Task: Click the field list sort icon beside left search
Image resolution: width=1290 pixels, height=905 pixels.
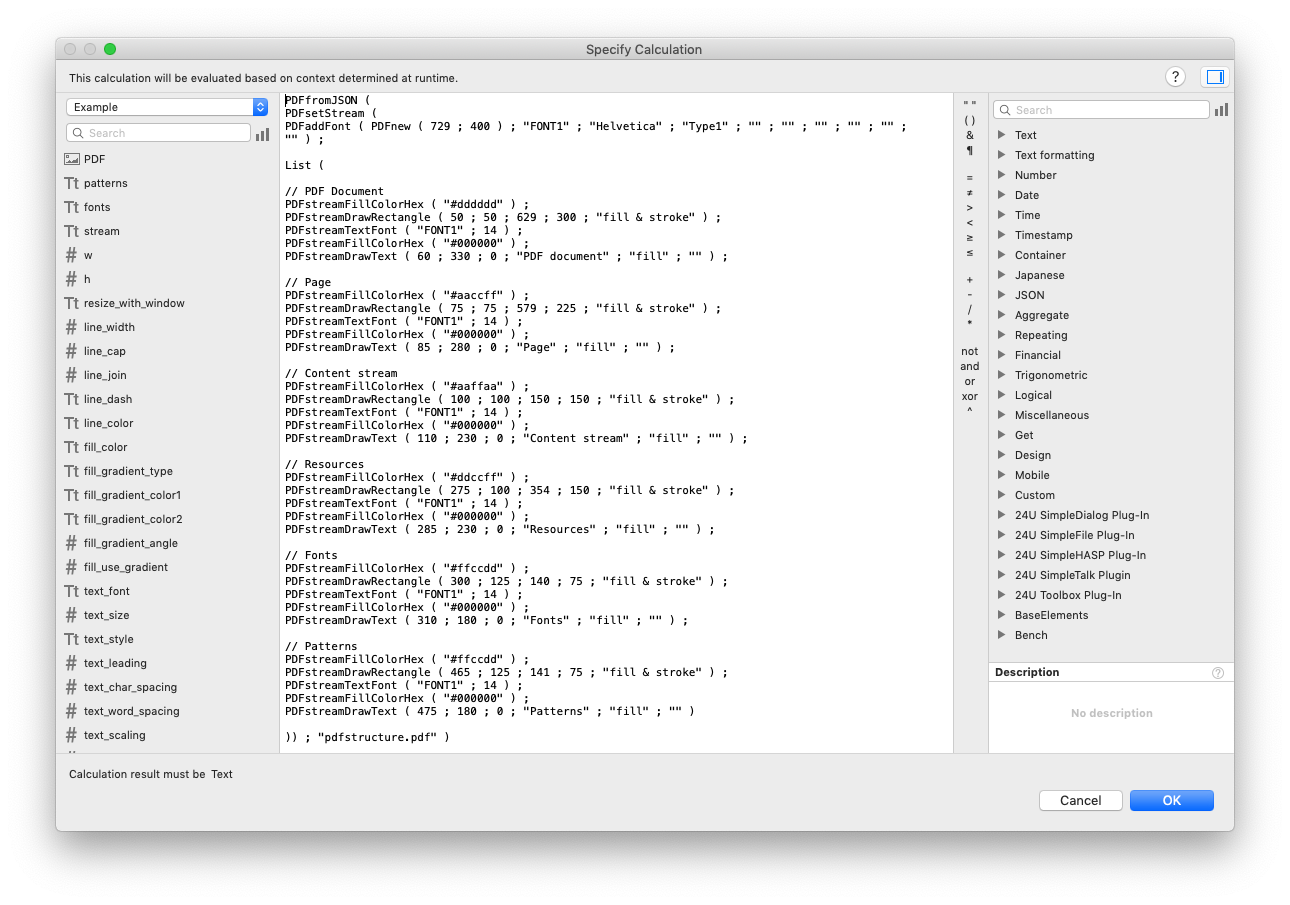Action: tap(262, 133)
